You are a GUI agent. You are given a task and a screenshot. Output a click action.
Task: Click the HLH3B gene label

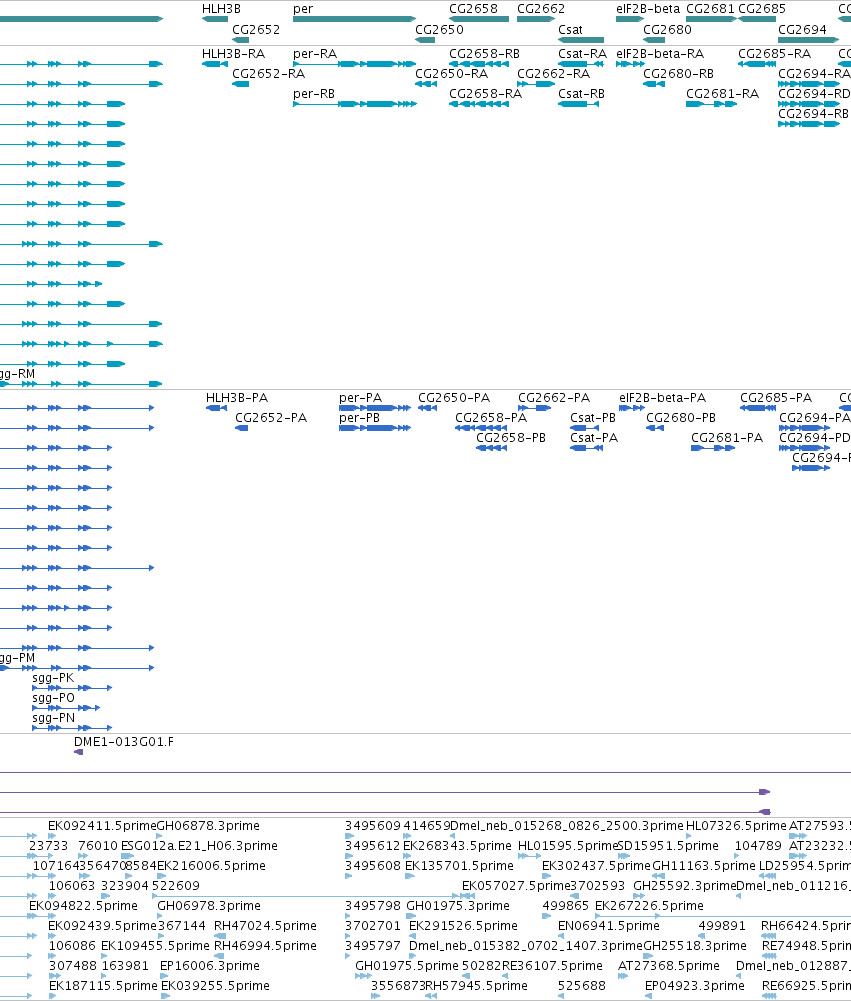(221, 9)
